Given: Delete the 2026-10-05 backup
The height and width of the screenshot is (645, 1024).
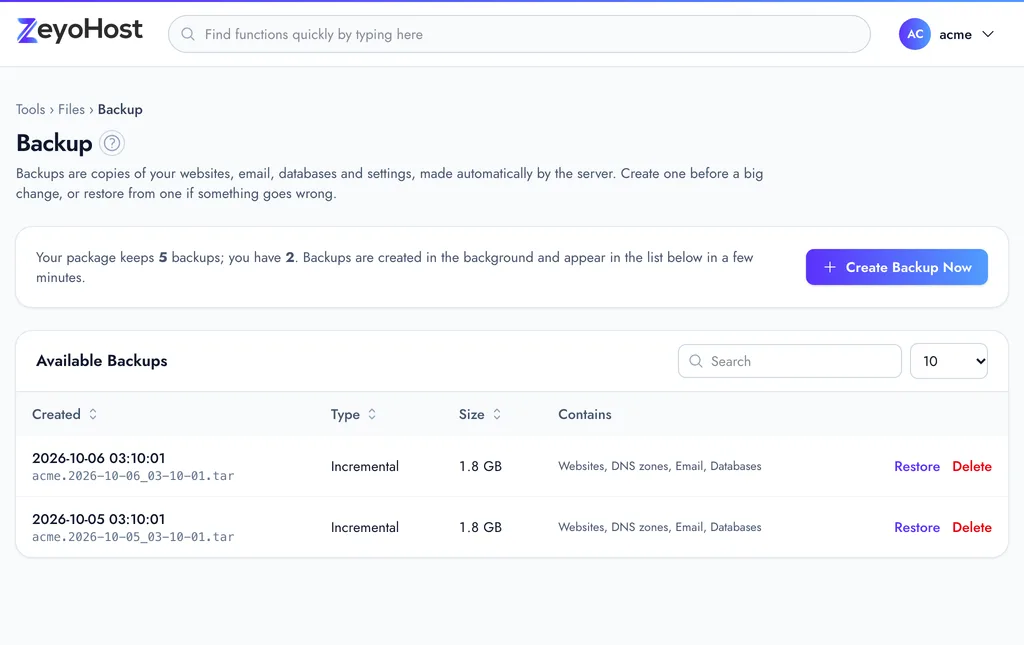Looking at the screenshot, I should (x=972, y=527).
